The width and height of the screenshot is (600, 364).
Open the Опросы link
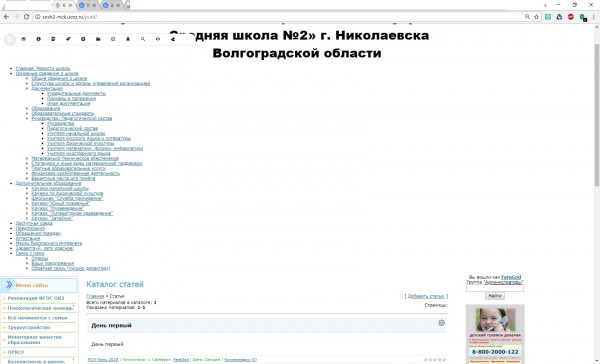click(x=39, y=258)
